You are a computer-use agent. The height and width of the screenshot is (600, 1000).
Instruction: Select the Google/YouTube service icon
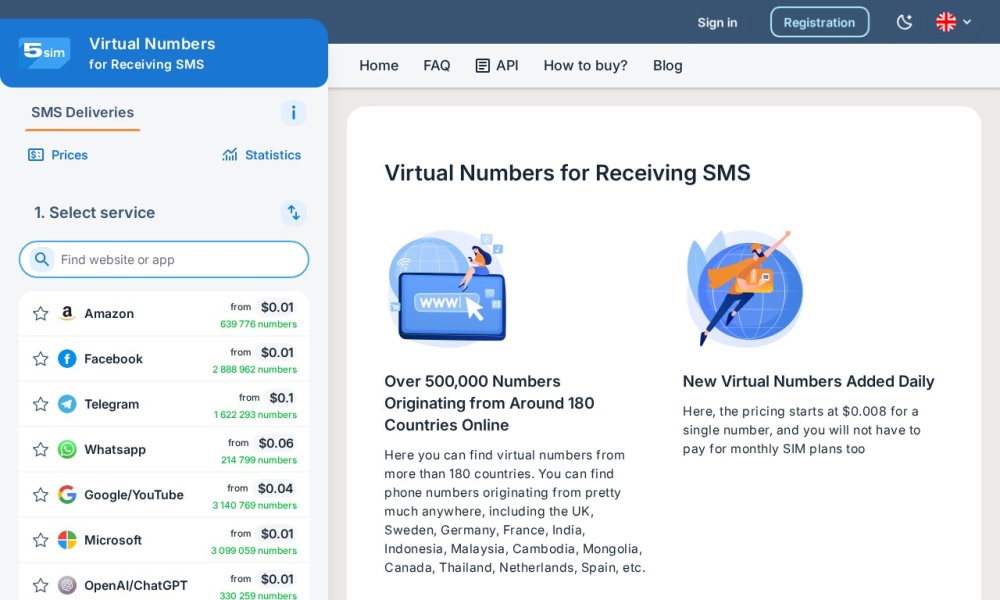click(67, 495)
